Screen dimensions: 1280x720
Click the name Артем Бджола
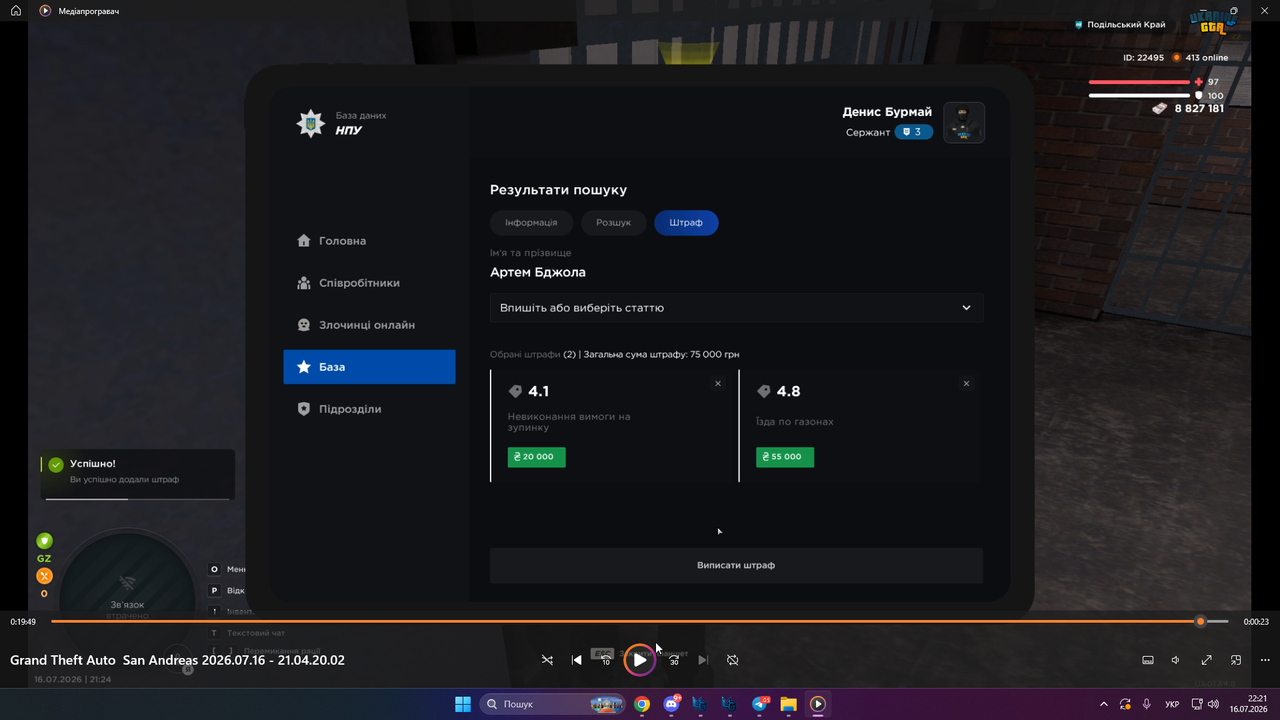coord(538,272)
